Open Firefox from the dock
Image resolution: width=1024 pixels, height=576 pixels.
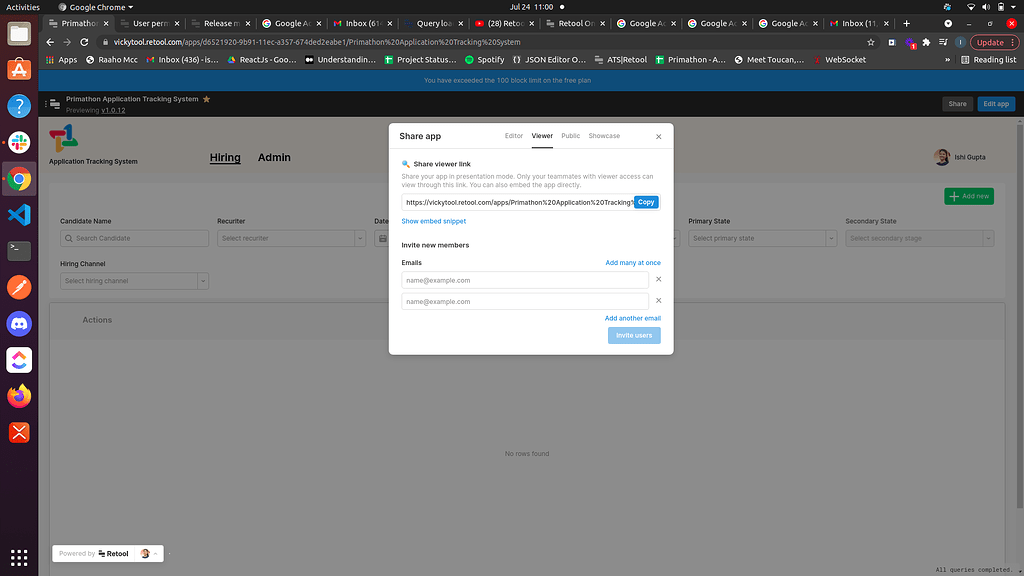click(19, 396)
